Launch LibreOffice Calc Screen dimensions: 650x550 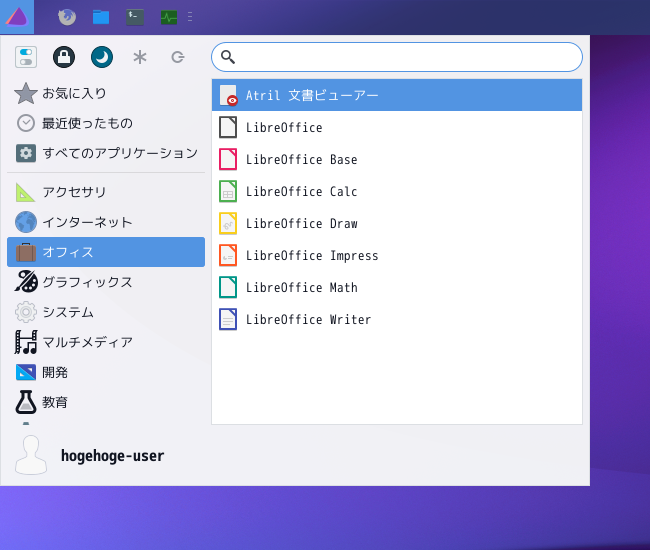[397, 191]
